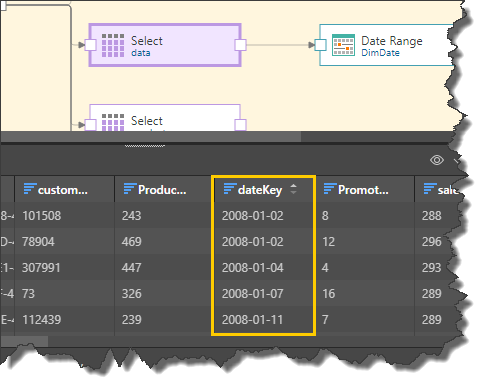This screenshot has width=490, height=391.
Task: Expand the chevron next to eye icon
Action: coord(456,161)
